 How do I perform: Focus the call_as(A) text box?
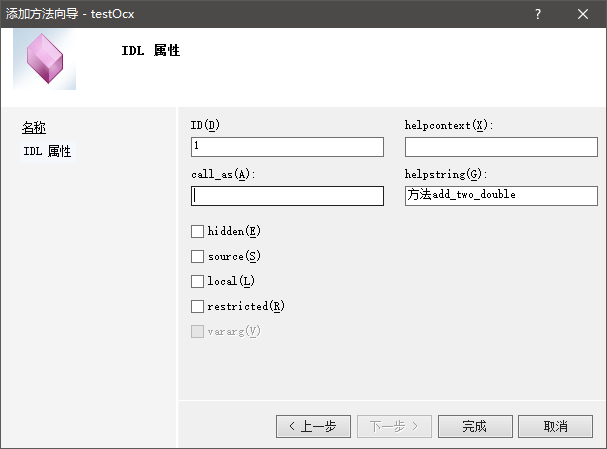[x=287, y=196]
